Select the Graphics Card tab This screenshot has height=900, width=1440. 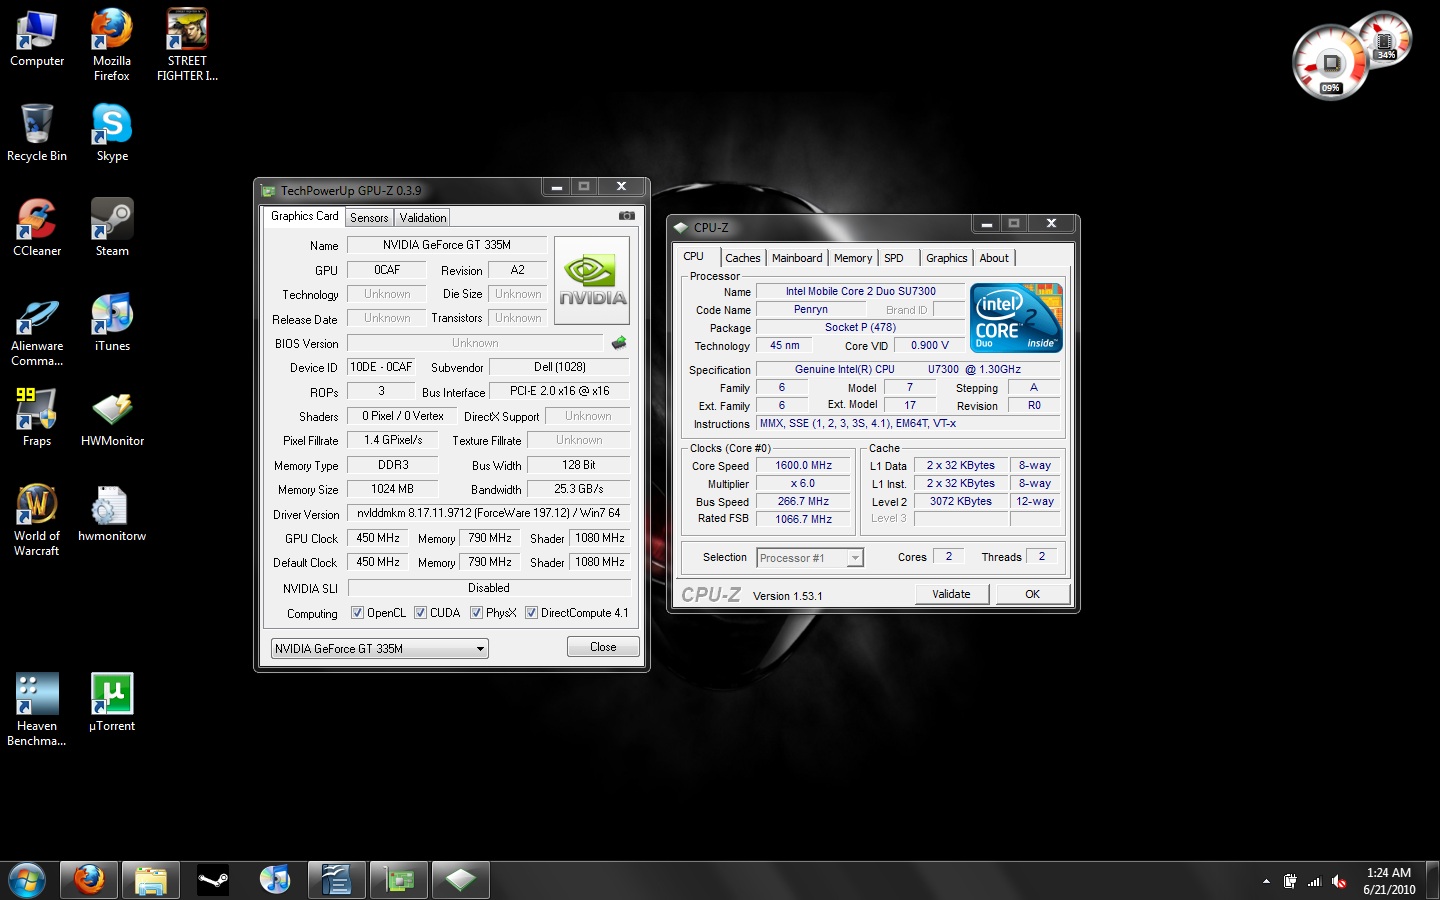point(305,216)
